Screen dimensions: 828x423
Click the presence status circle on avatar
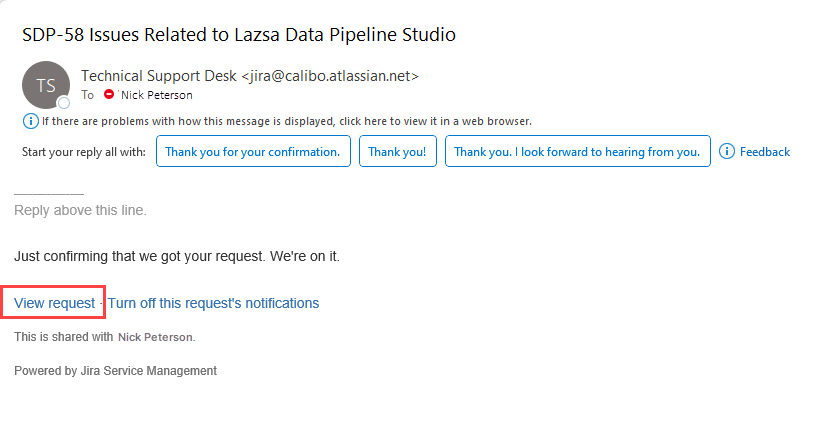63,102
